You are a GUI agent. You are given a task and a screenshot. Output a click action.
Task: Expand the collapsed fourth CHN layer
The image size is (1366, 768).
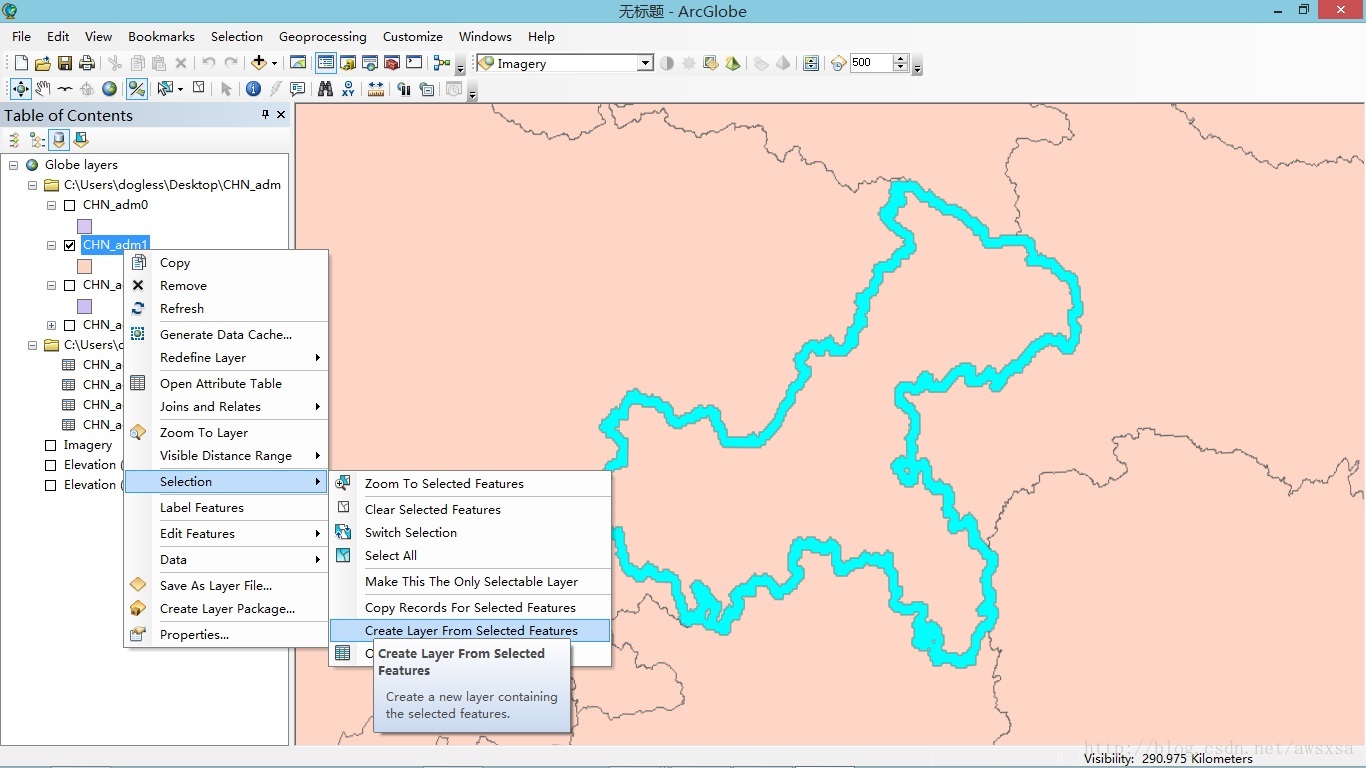[51, 325]
